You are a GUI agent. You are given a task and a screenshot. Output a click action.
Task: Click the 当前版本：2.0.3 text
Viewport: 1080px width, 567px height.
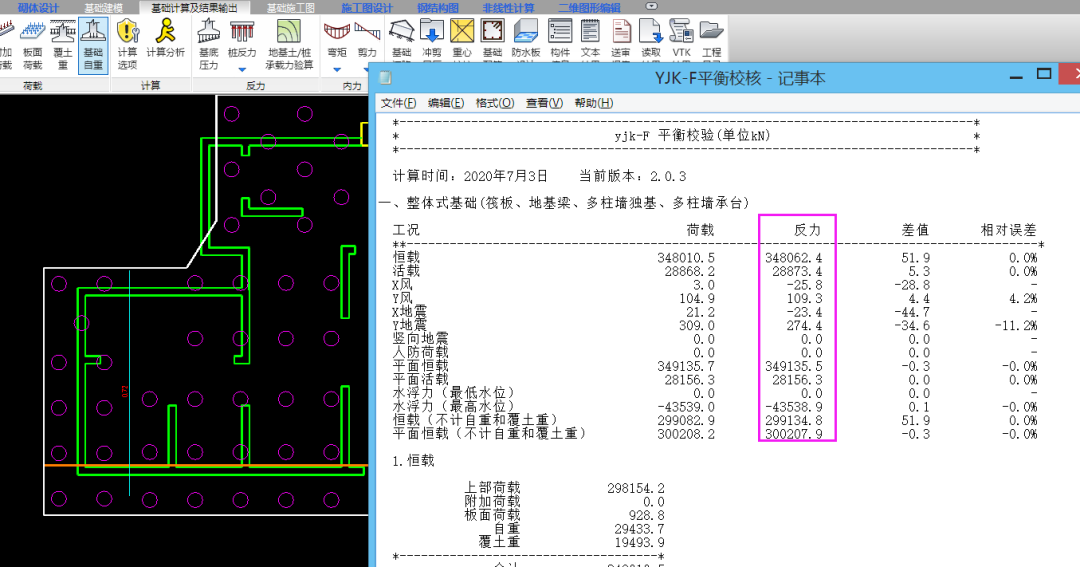tap(632, 176)
